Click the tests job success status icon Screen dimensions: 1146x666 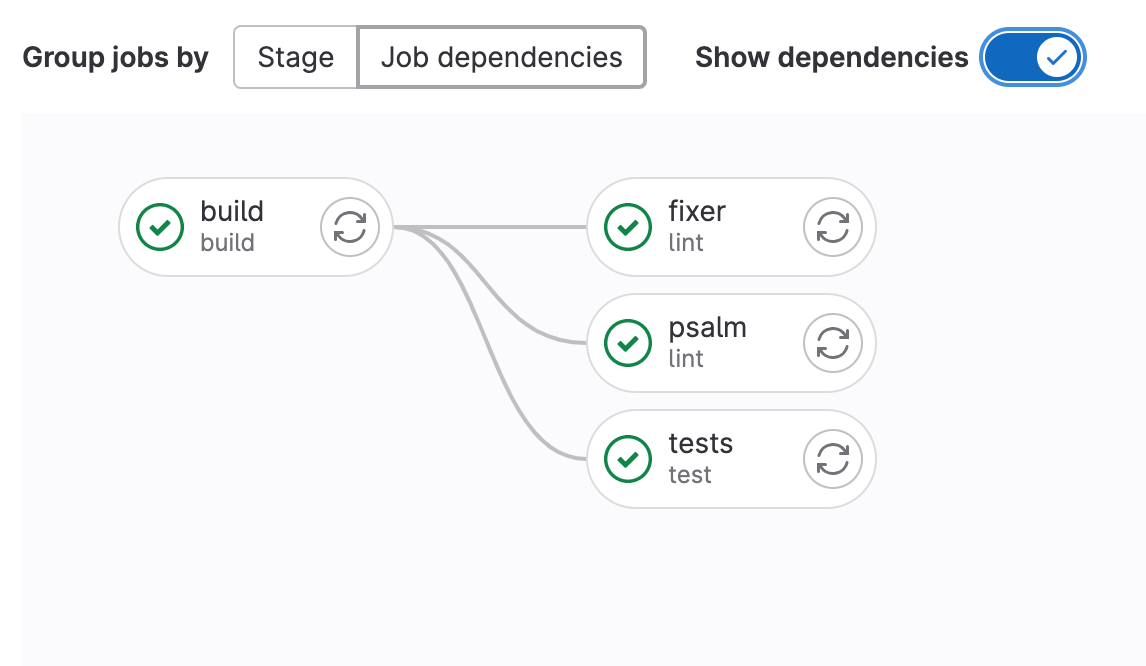tap(627, 459)
